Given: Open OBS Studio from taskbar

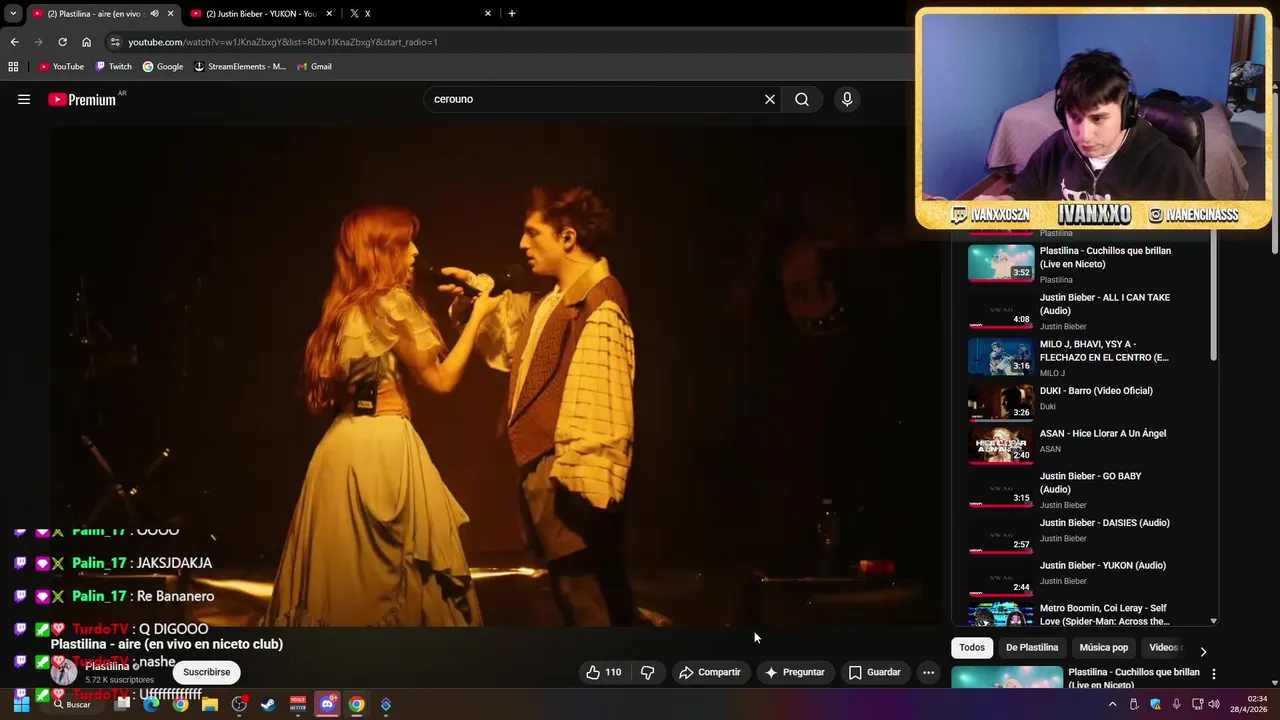Looking at the screenshot, I should coord(239,704).
